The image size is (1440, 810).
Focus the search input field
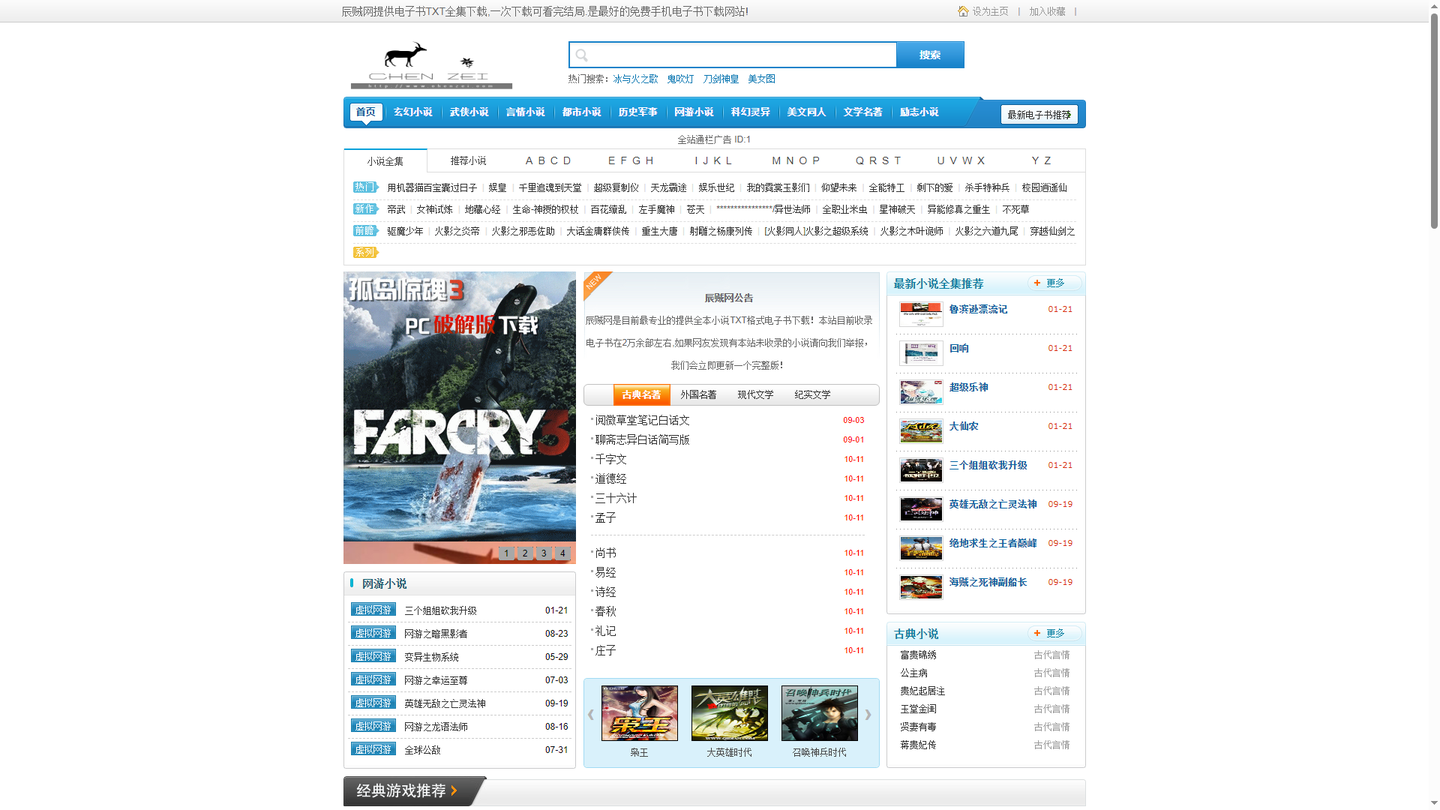[x=733, y=55]
